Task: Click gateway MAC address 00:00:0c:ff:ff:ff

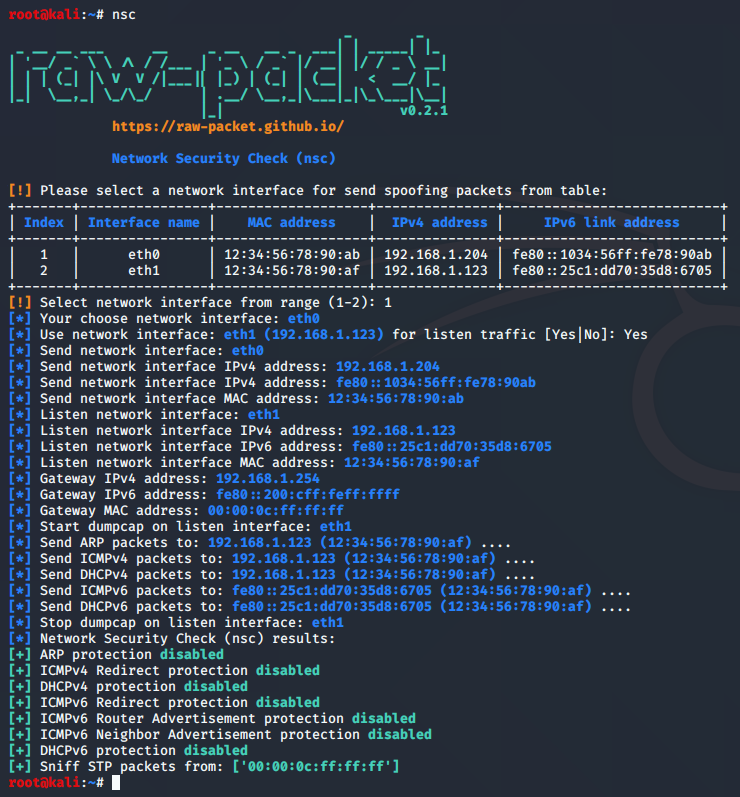Action: [275, 511]
